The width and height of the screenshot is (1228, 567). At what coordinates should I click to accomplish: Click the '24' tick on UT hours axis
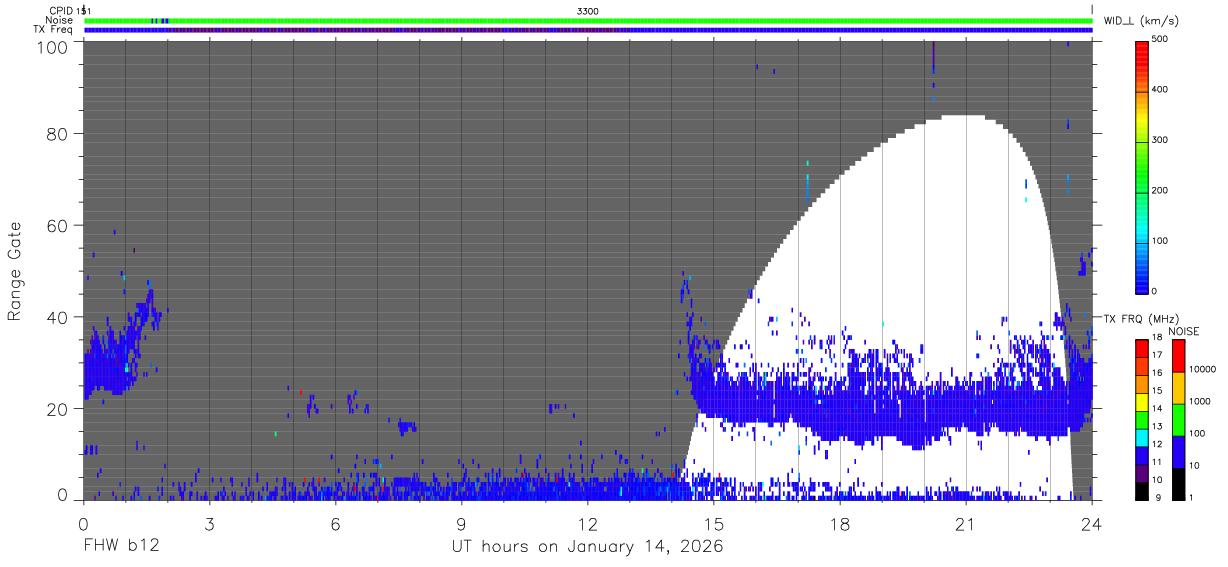pos(1092,523)
